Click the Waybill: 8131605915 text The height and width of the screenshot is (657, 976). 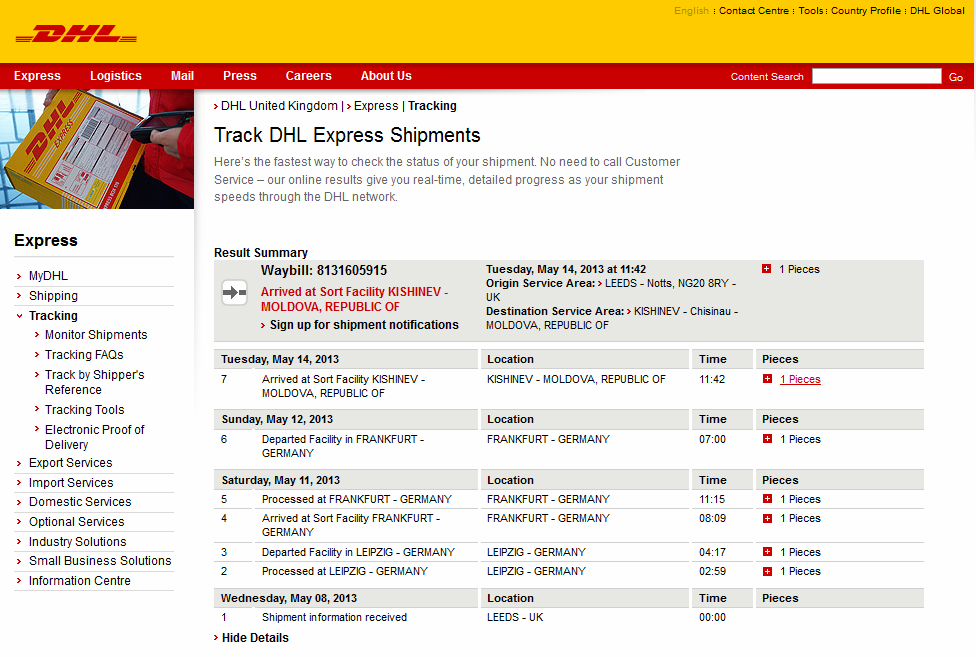[x=324, y=271]
